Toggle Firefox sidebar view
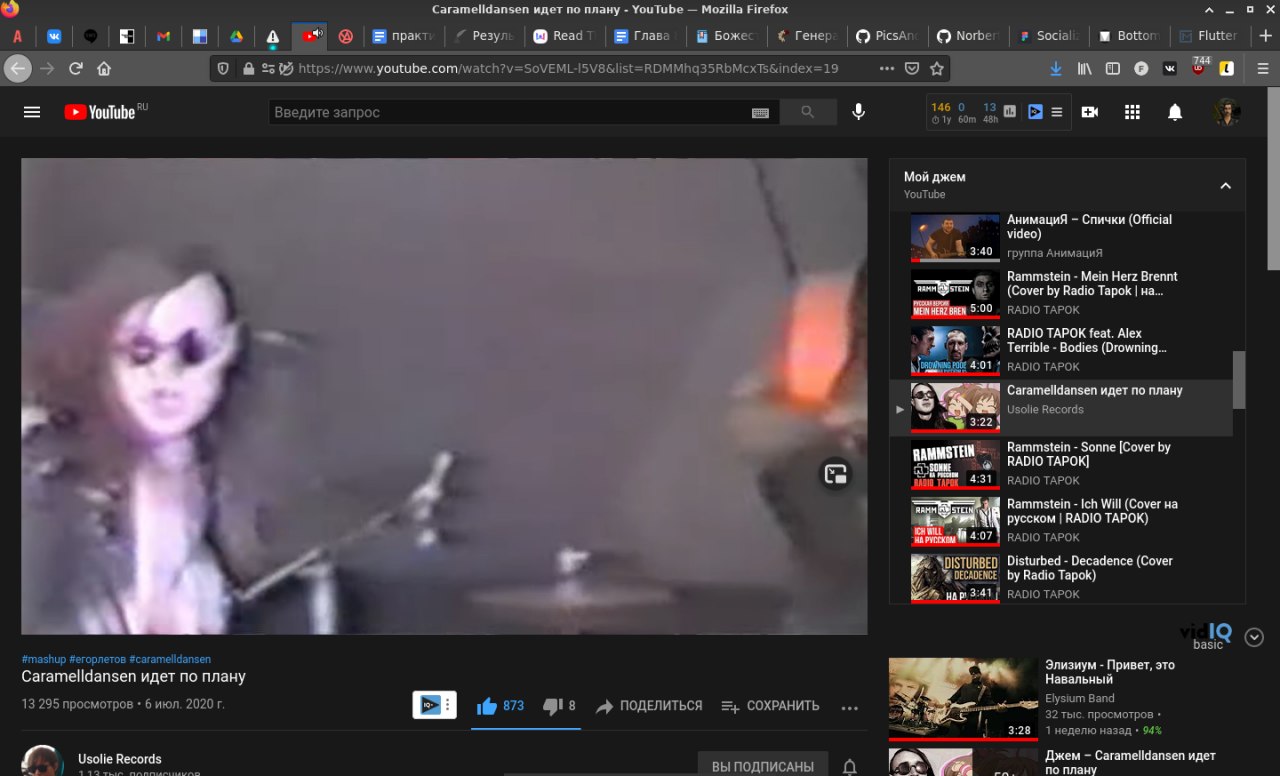This screenshot has width=1280, height=776. (x=1112, y=69)
